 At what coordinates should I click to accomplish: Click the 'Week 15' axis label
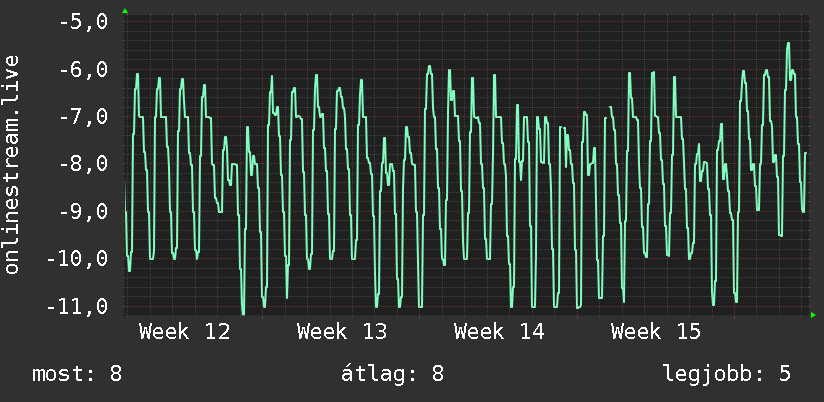click(656, 332)
